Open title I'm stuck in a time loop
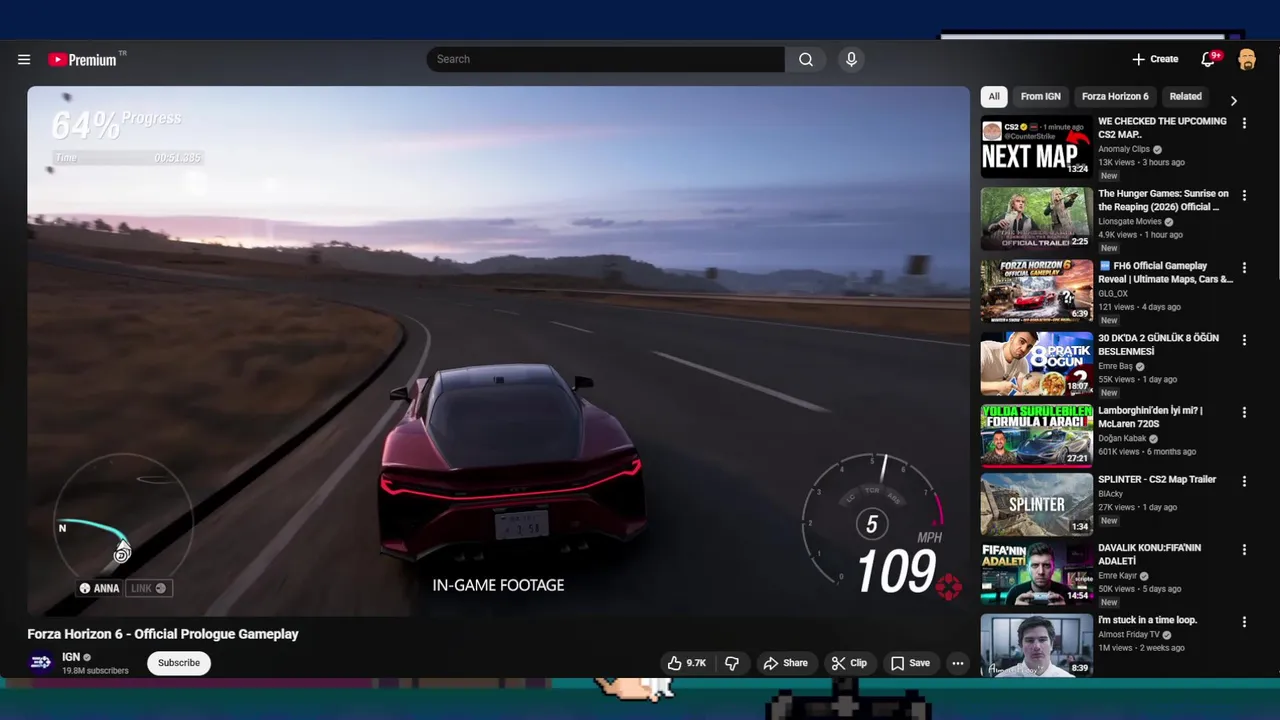This screenshot has width=1280, height=720. click(x=1147, y=620)
